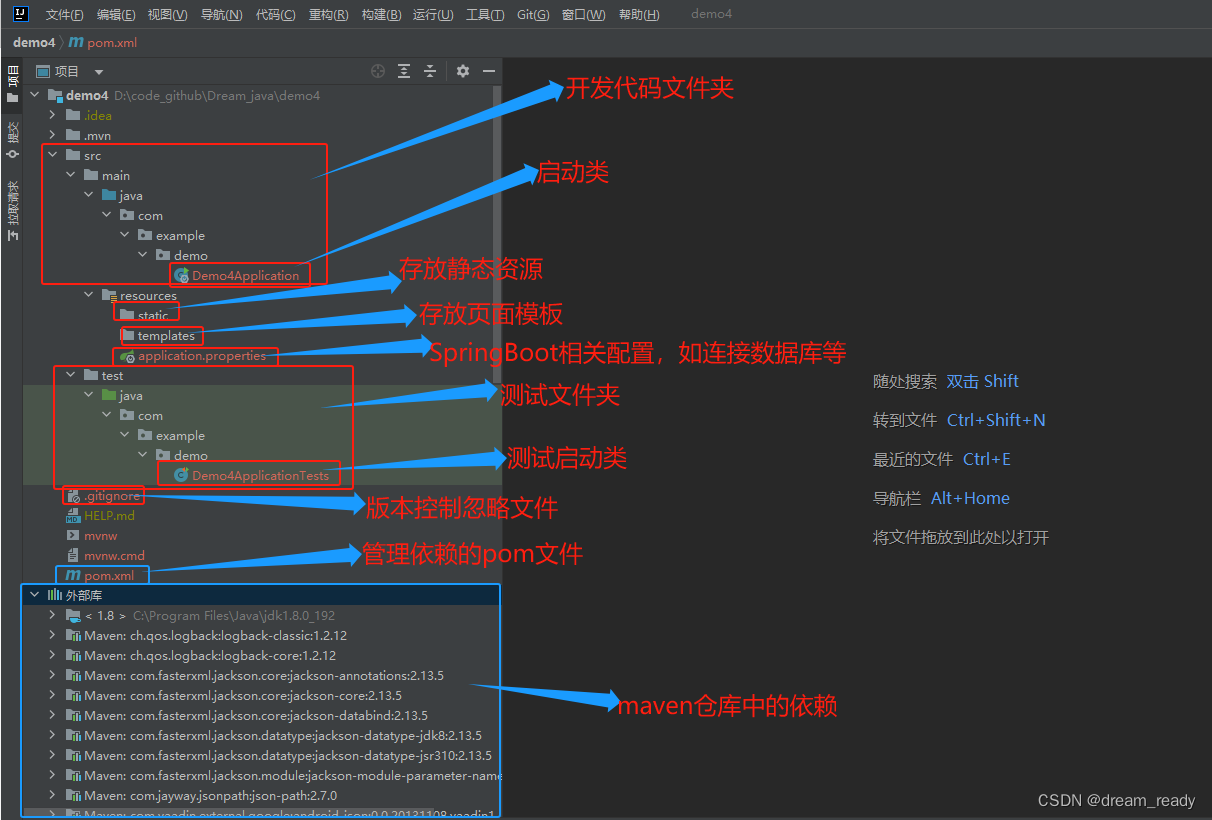The image size is (1212, 820).
Task: Switch to the pom.xml editor tab
Action: tap(103, 43)
